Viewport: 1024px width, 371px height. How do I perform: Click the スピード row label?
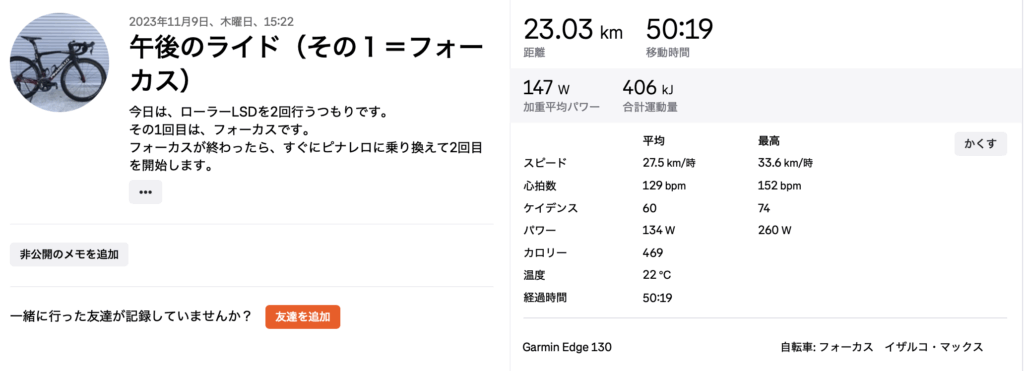point(545,163)
